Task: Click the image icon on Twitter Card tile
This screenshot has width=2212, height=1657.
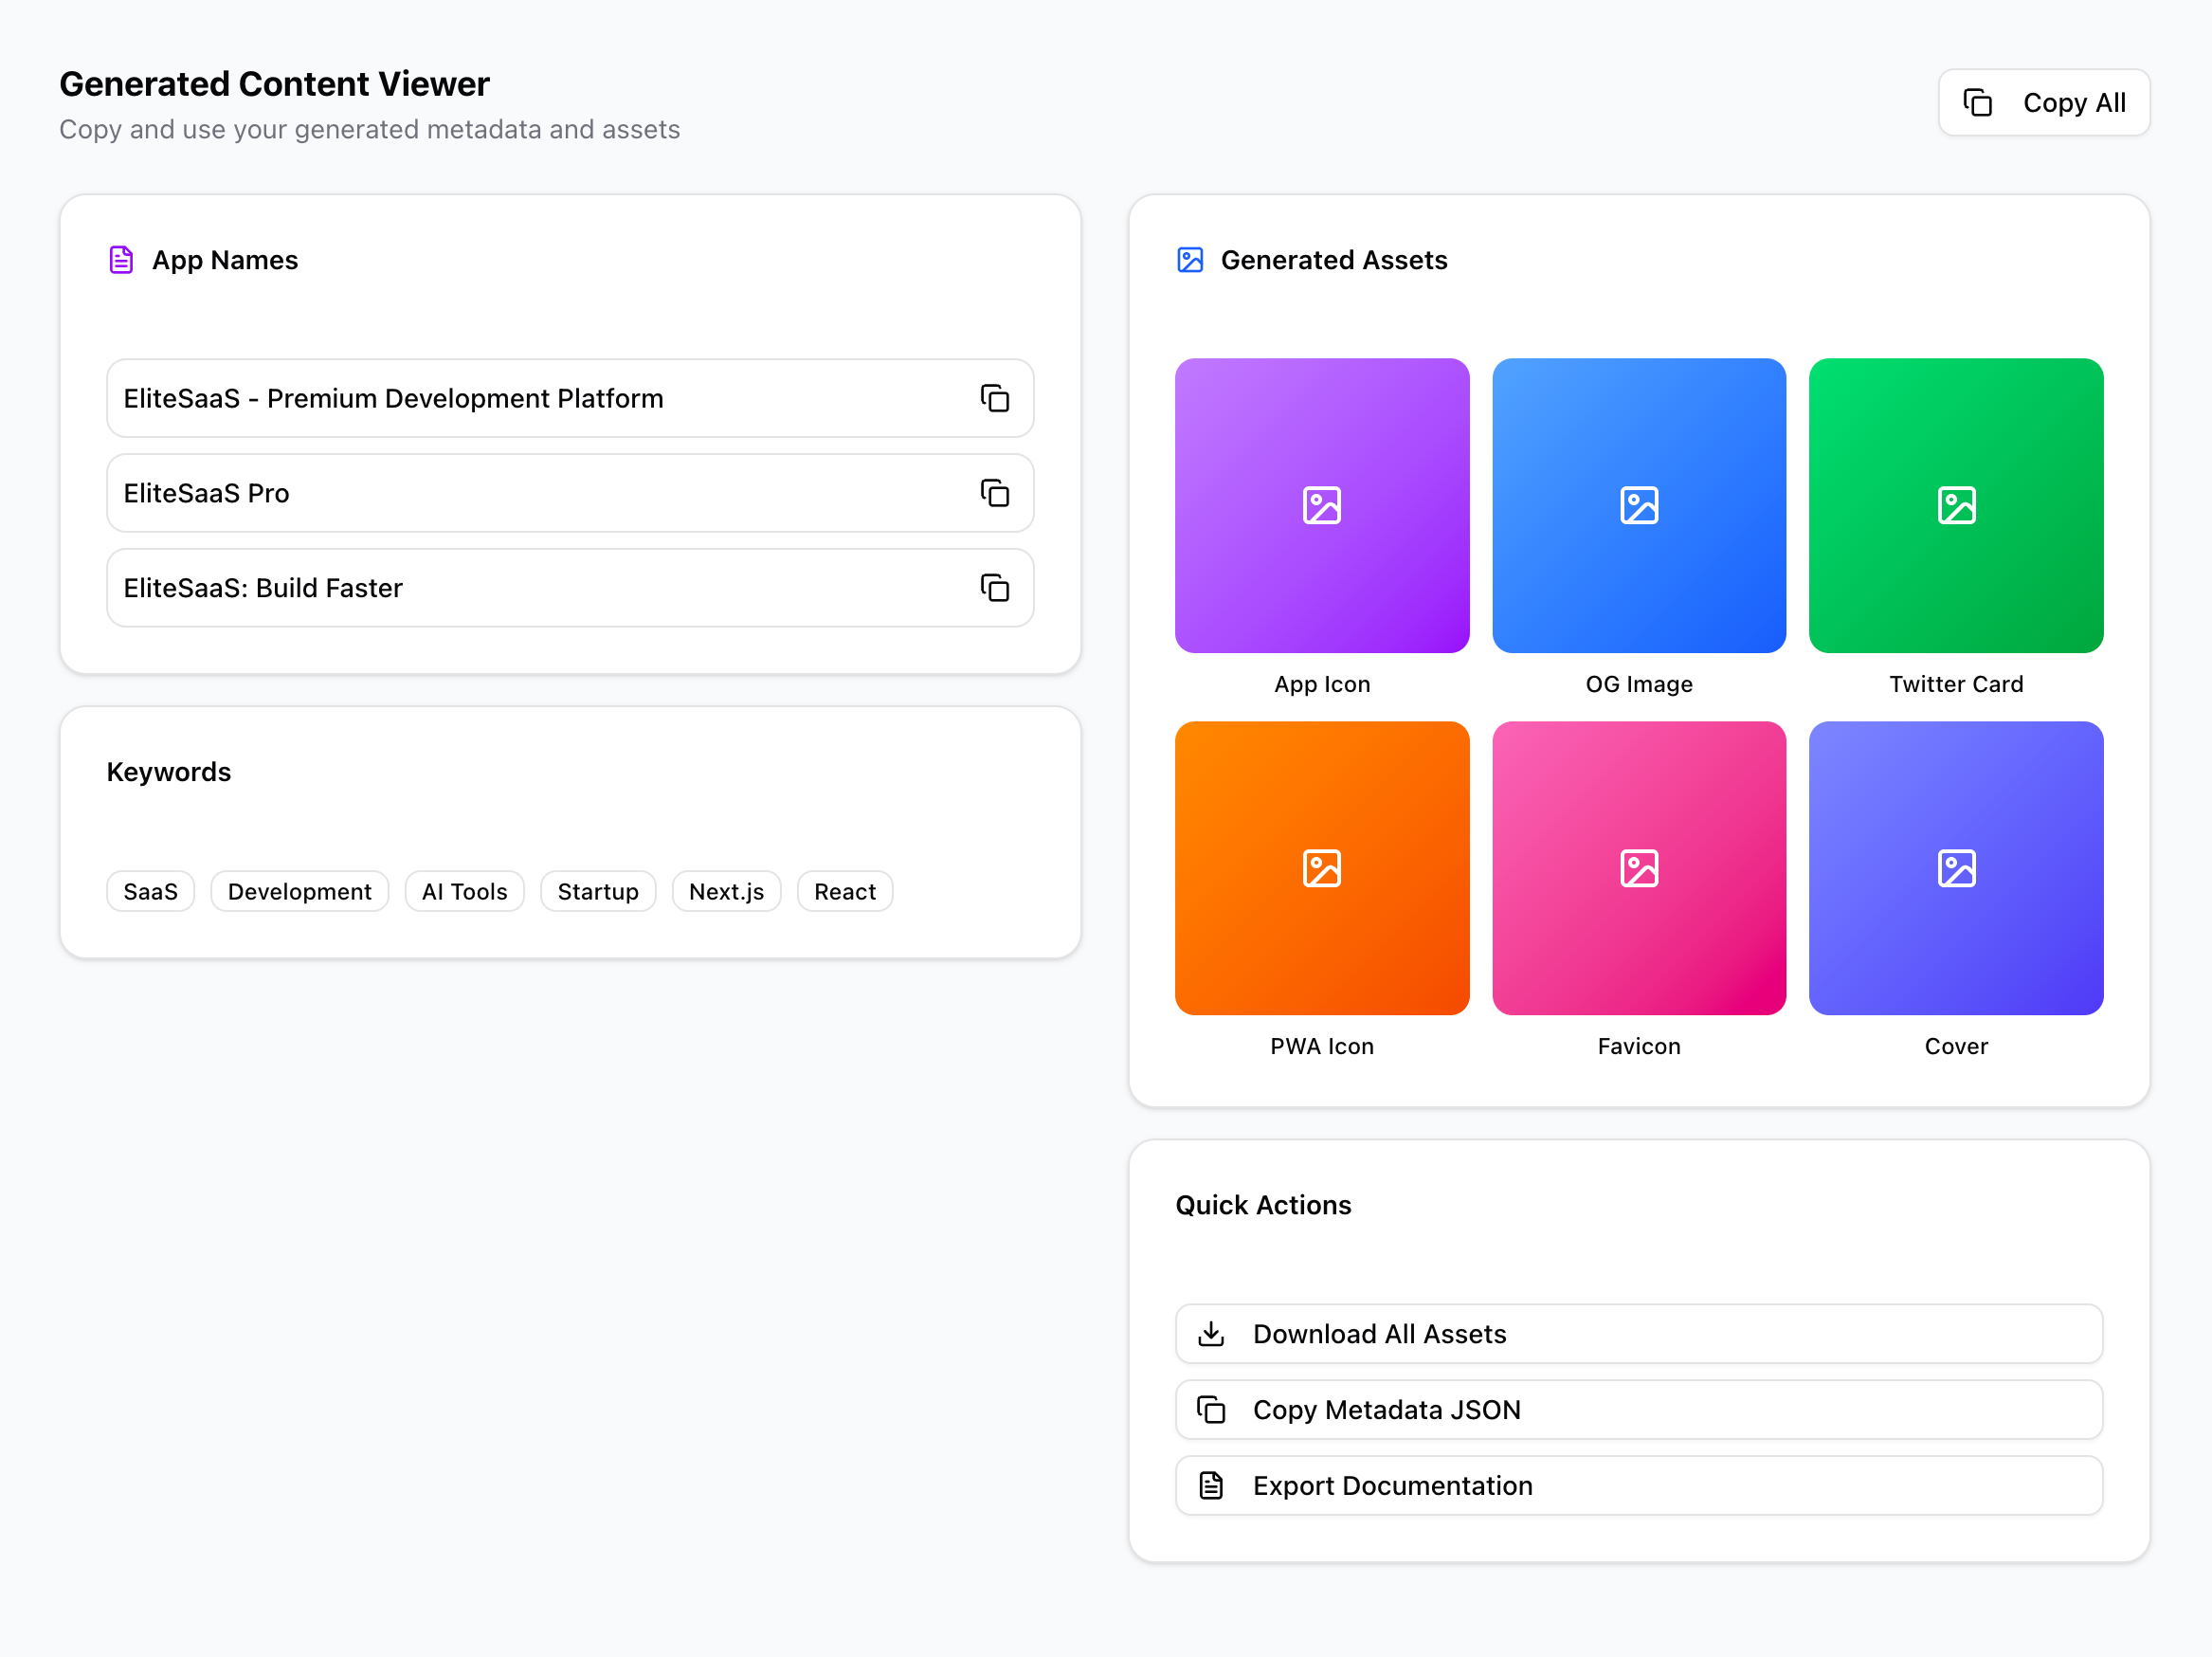Action: click(x=1955, y=505)
